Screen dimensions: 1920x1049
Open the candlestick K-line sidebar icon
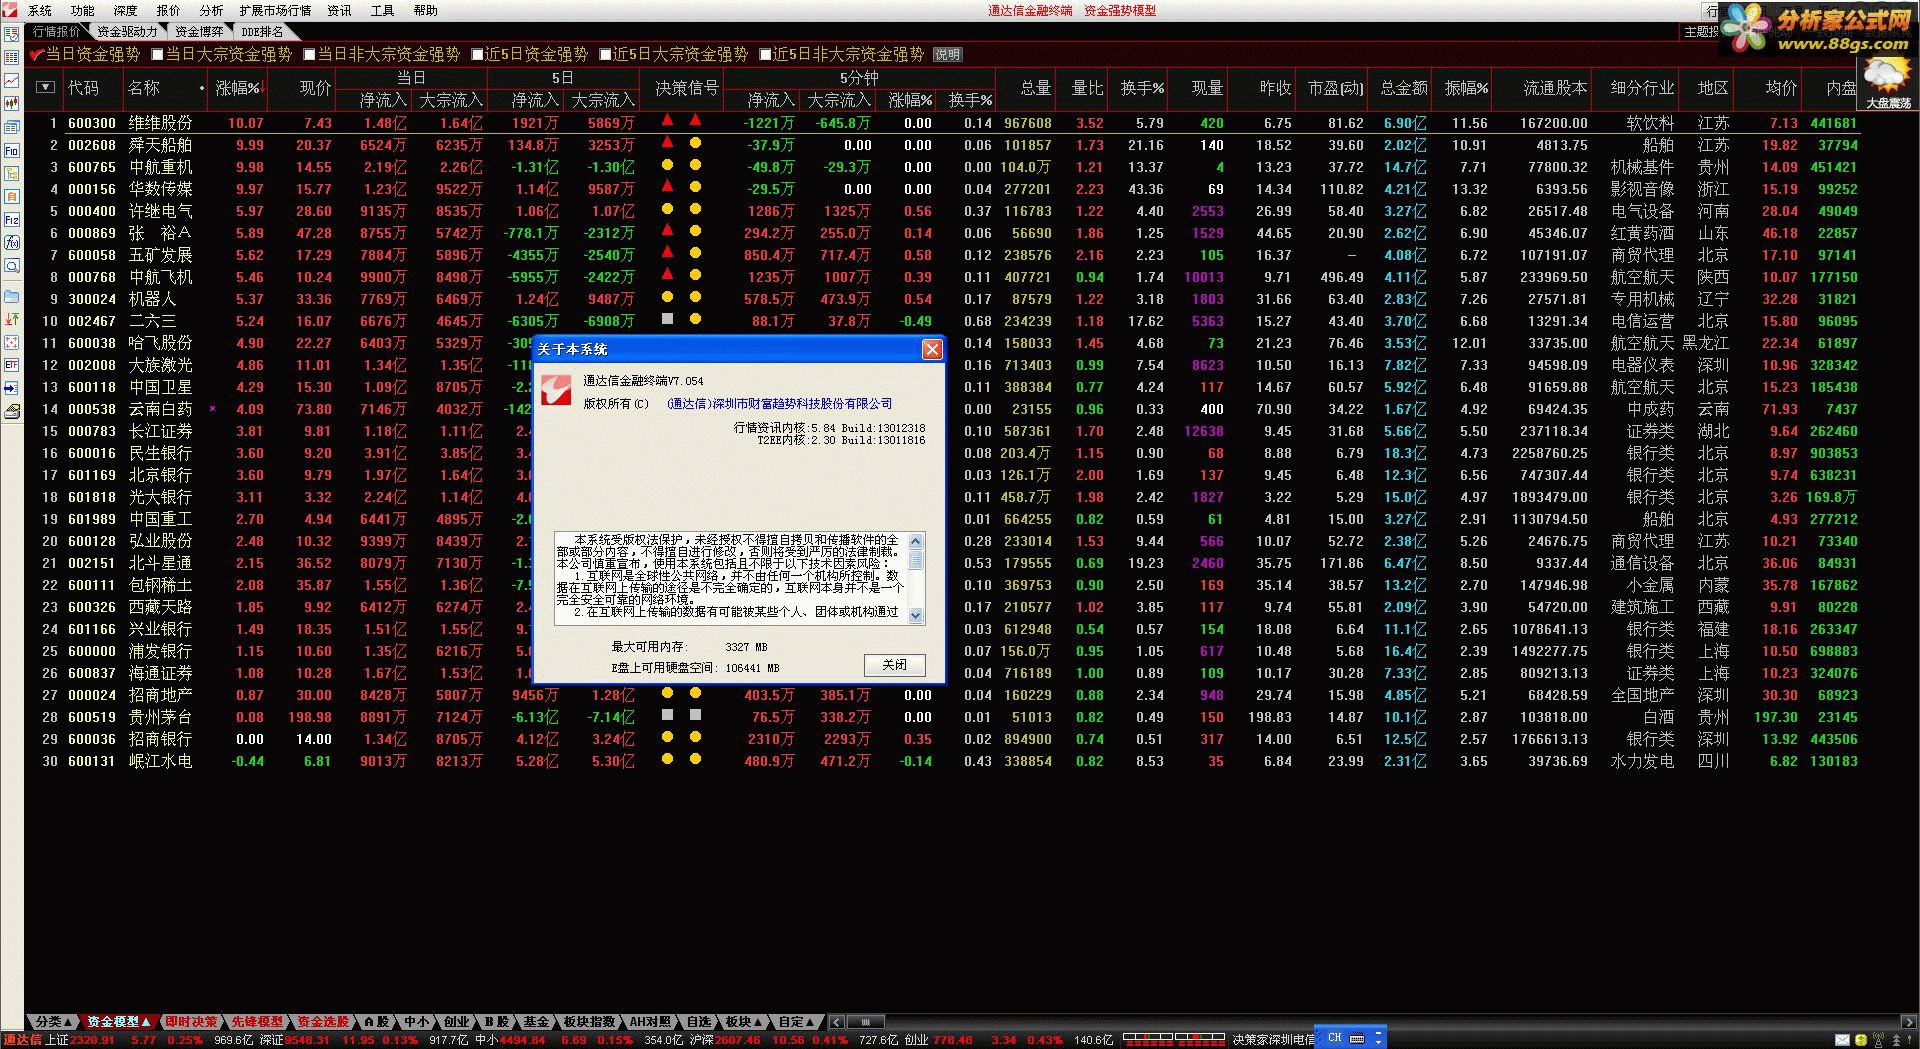(x=12, y=103)
